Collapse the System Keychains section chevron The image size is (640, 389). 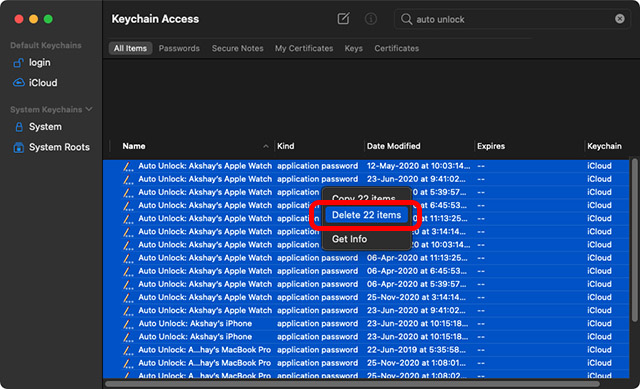89,109
